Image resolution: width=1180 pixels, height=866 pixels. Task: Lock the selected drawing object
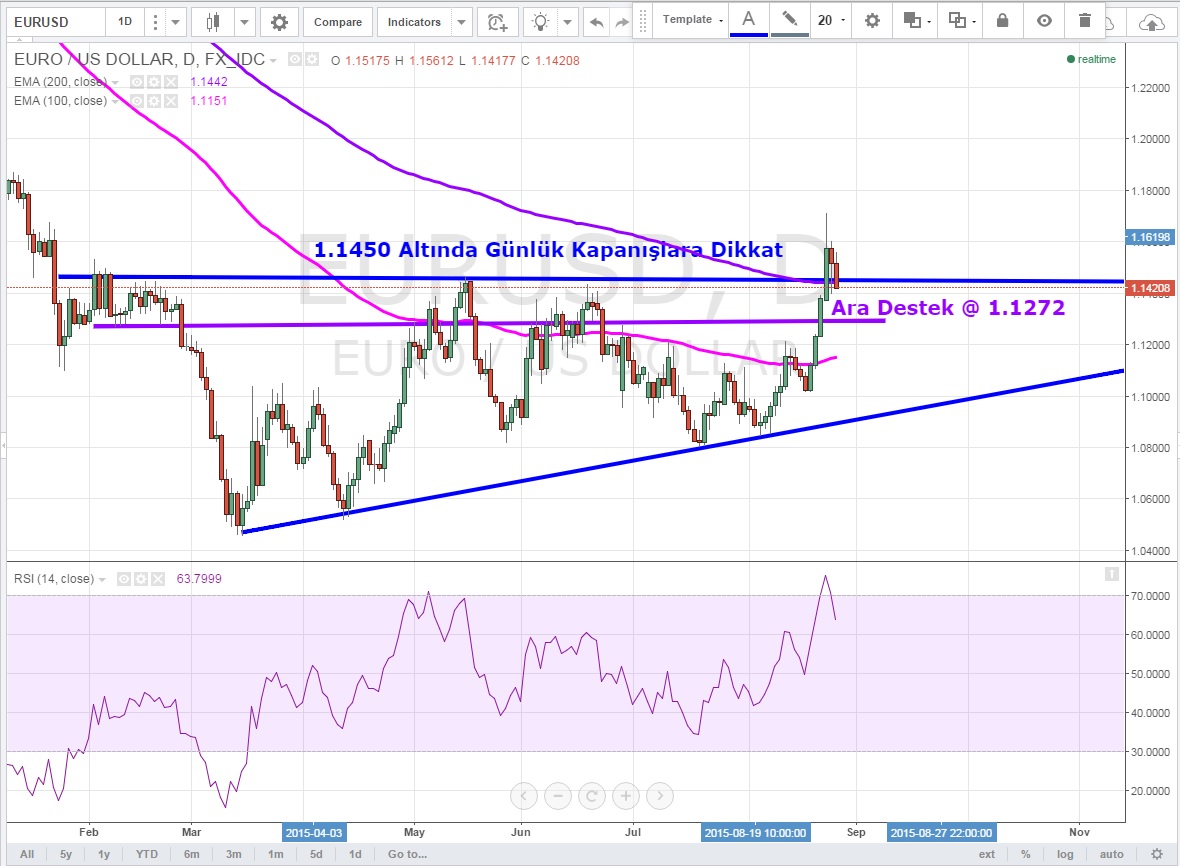(1002, 20)
